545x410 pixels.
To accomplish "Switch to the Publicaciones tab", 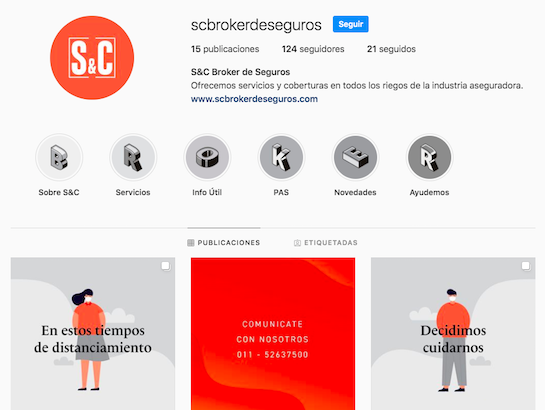I will [x=224, y=243].
